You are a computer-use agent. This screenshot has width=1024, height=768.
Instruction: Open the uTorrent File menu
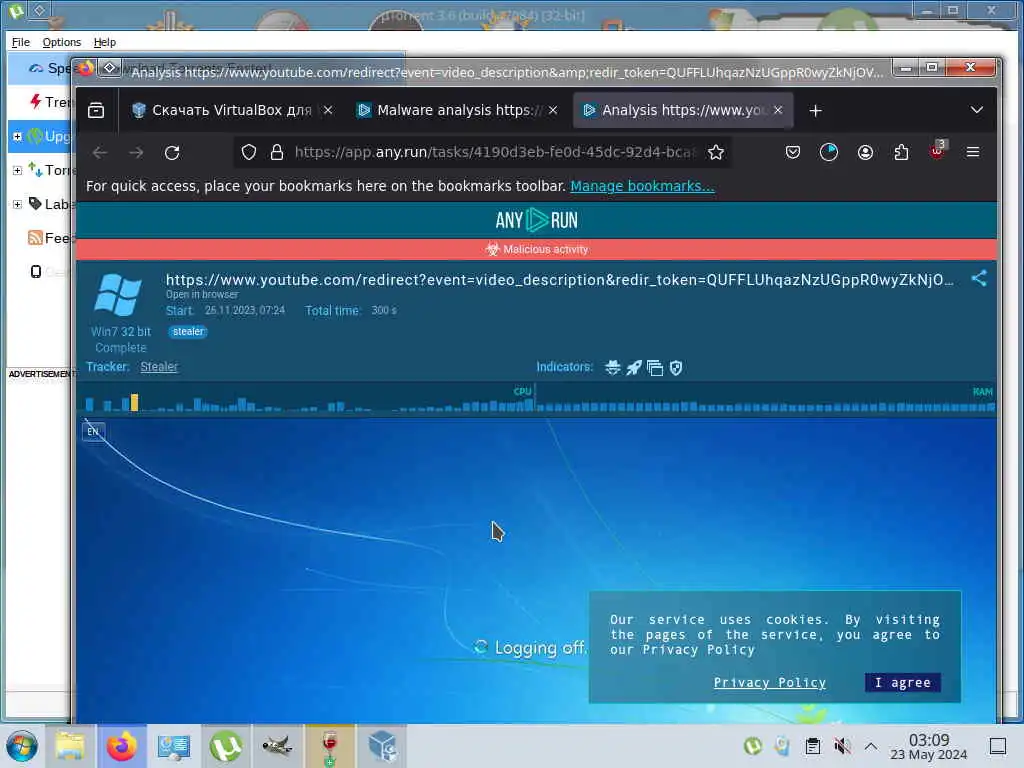[21, 42]
